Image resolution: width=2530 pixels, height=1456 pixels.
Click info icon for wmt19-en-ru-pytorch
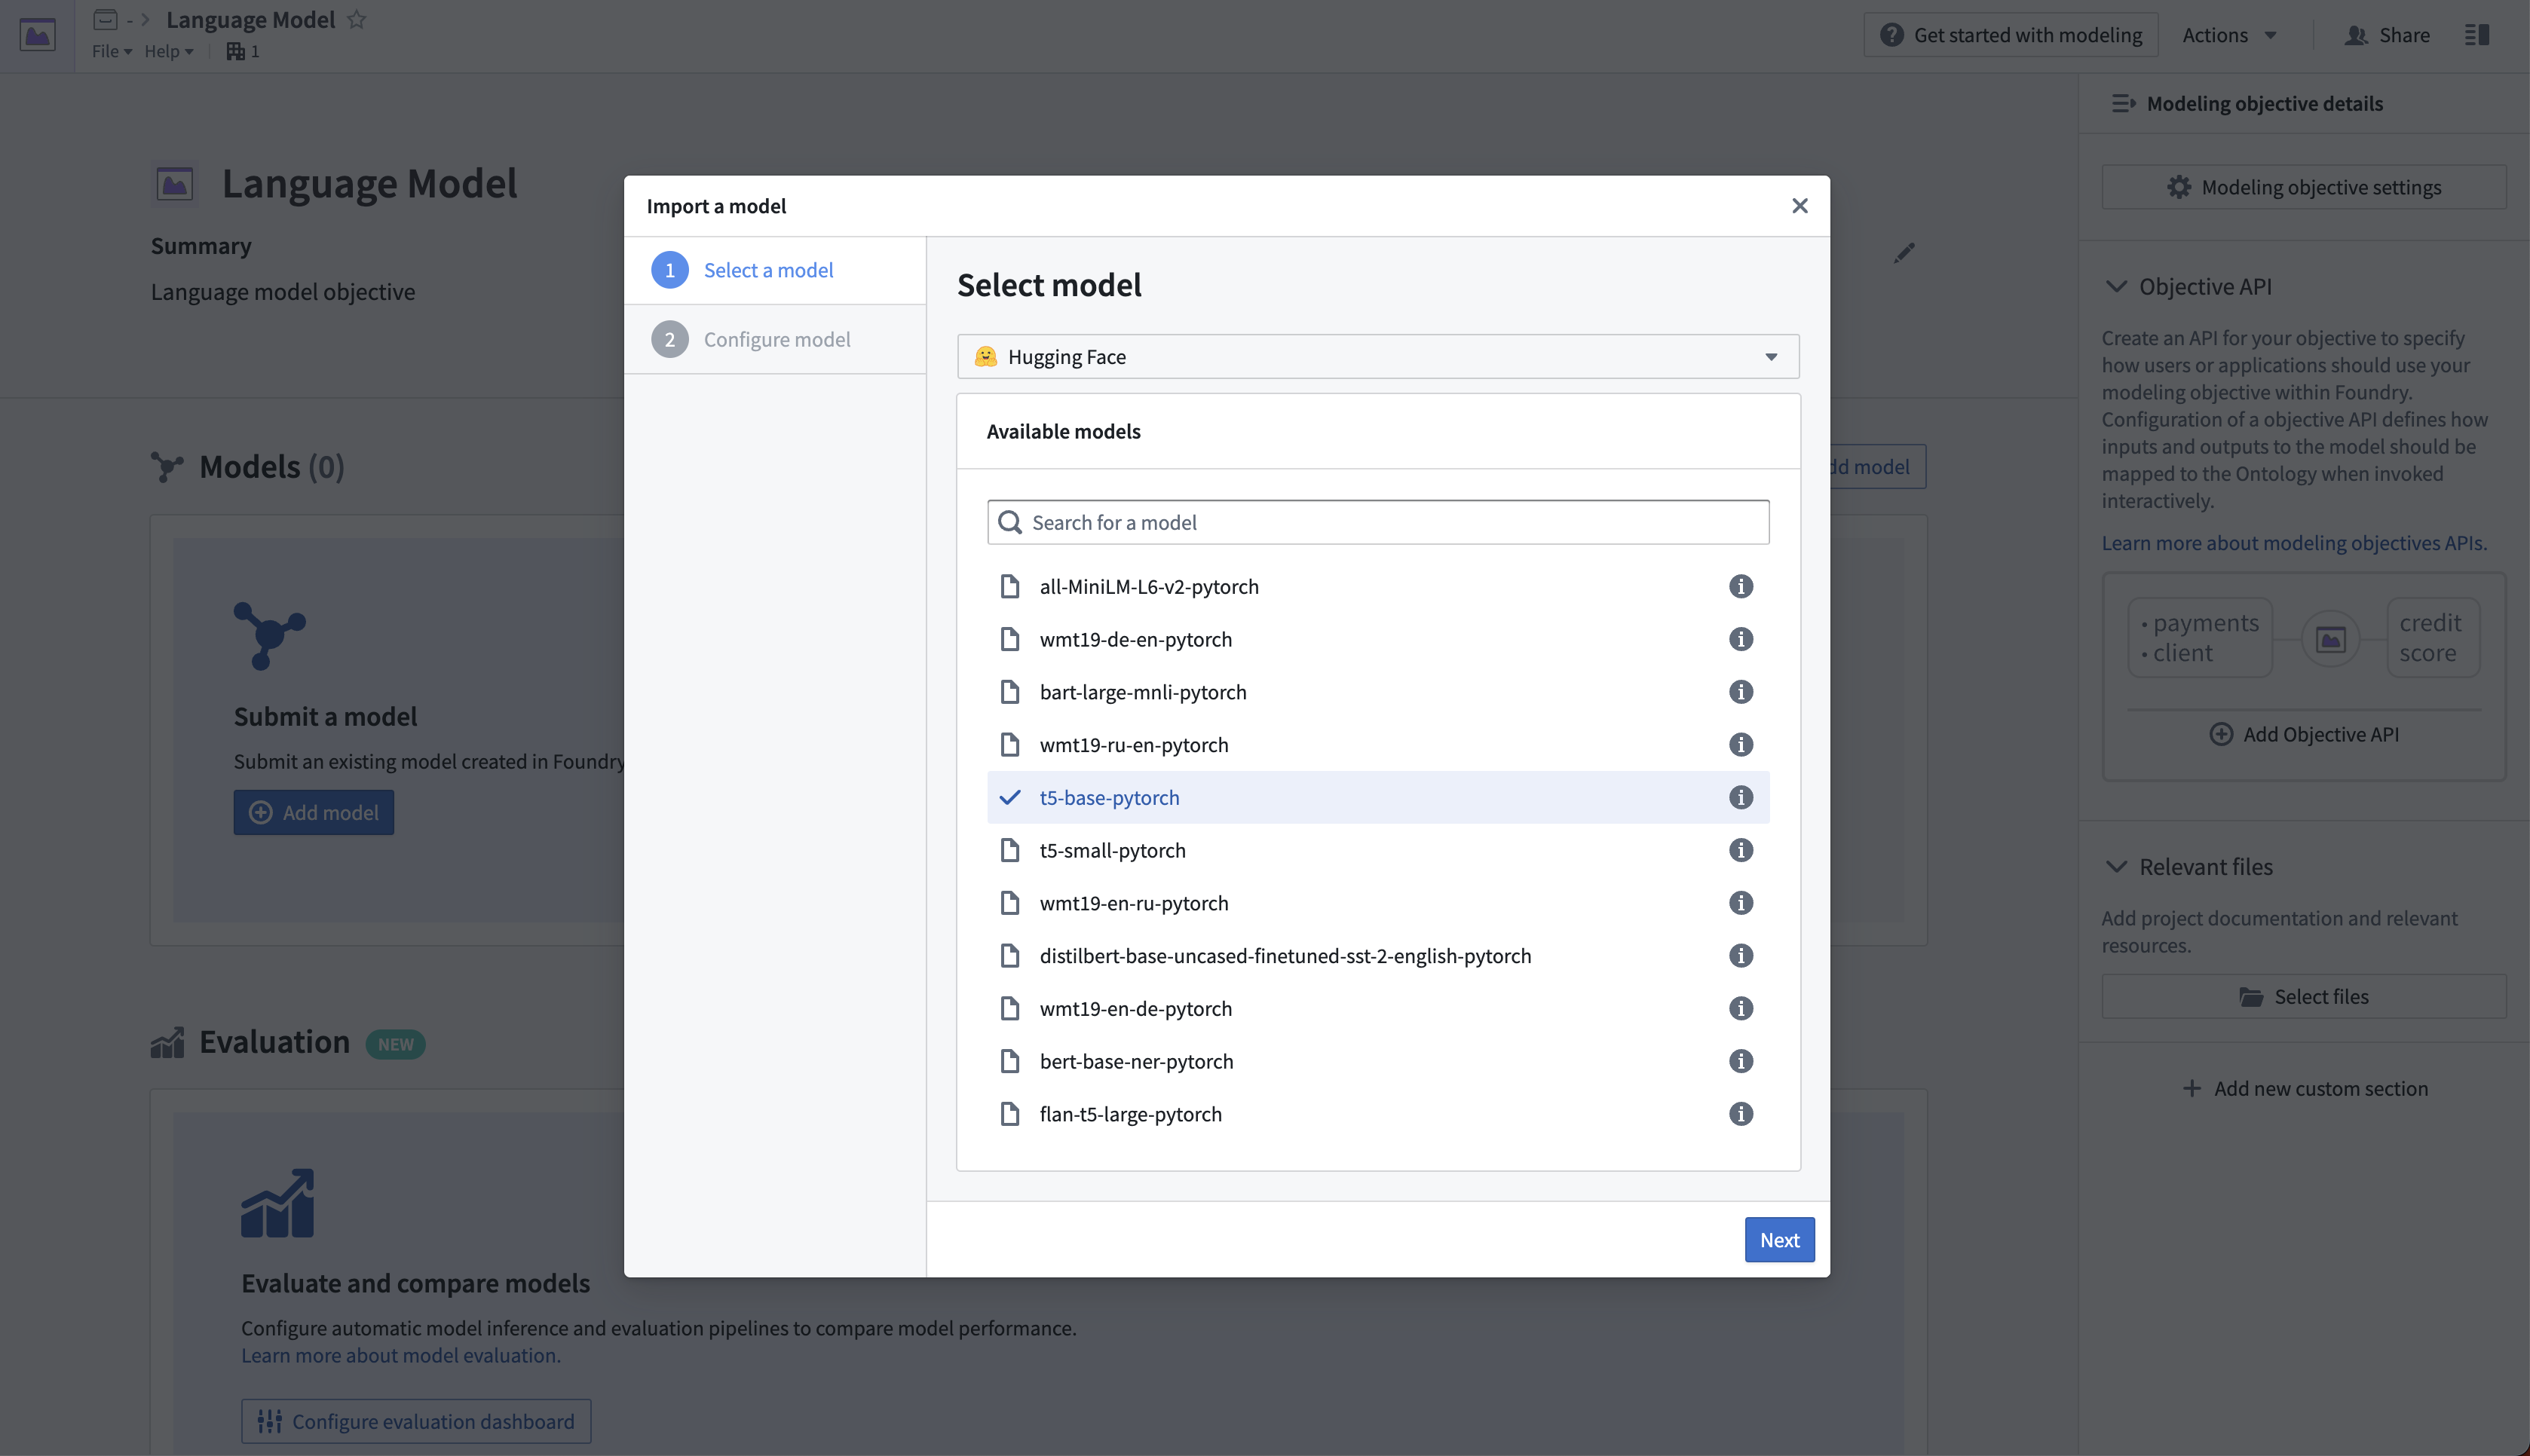pyautogui.click(x=1740, y=903)
